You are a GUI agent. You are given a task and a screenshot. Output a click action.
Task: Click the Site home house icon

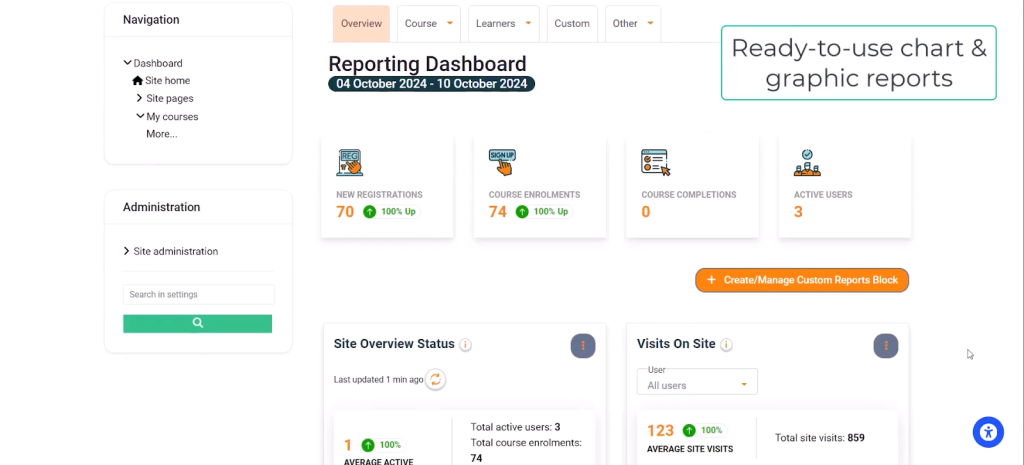tap(137, 80)
